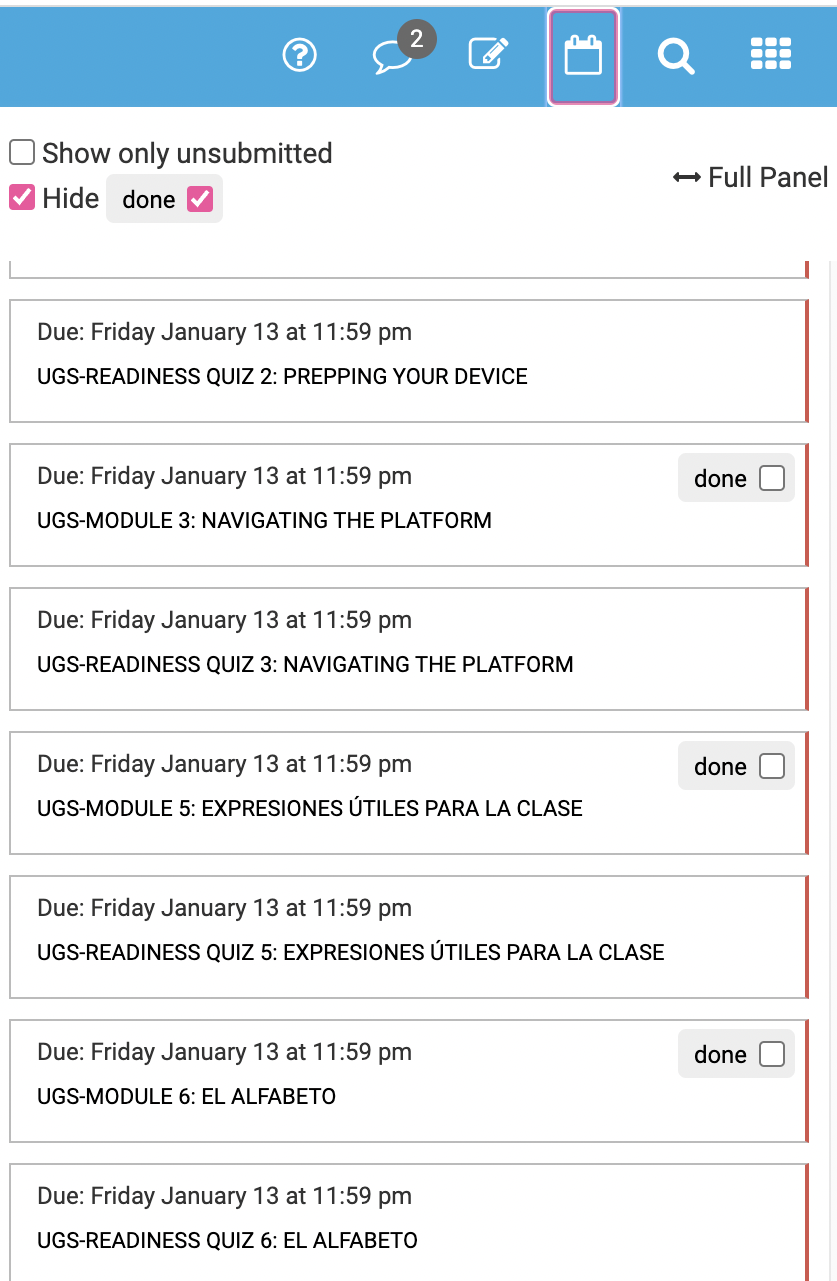Image resolution: width=837 pixels, height=1281 pixels.
Task: Mark UGS-Module 5 Expresiones Útiles done
Action: point(772,767)
